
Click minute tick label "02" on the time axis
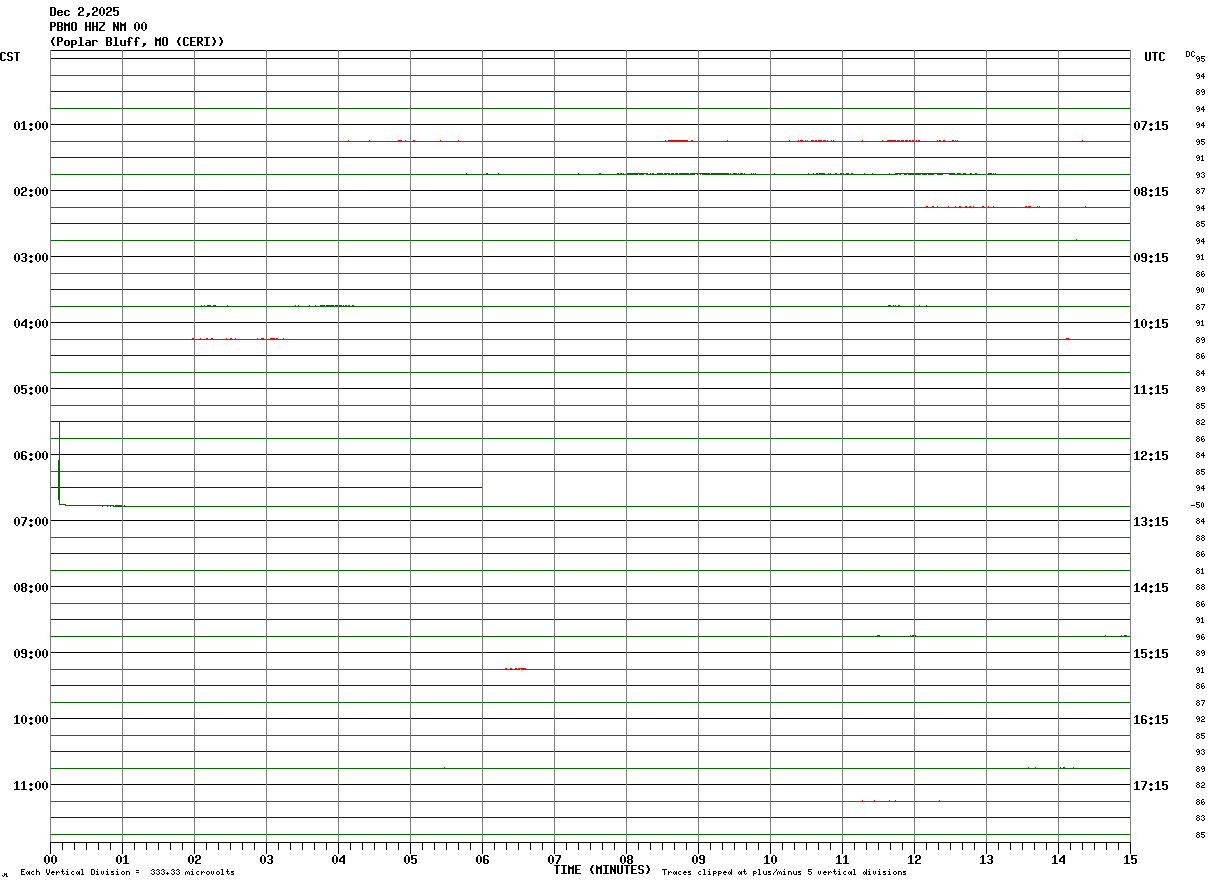pos(195,859)
